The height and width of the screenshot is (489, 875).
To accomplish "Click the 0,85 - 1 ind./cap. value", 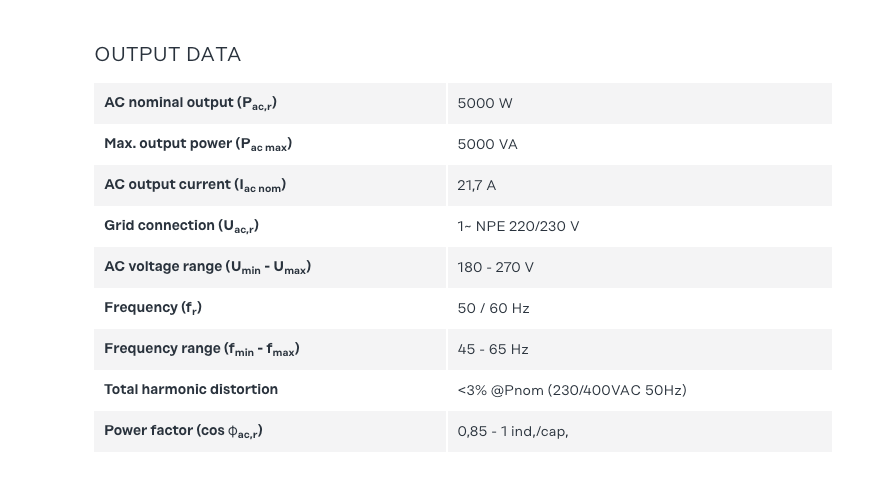I will pyautogui.click(x=513, y=431).
